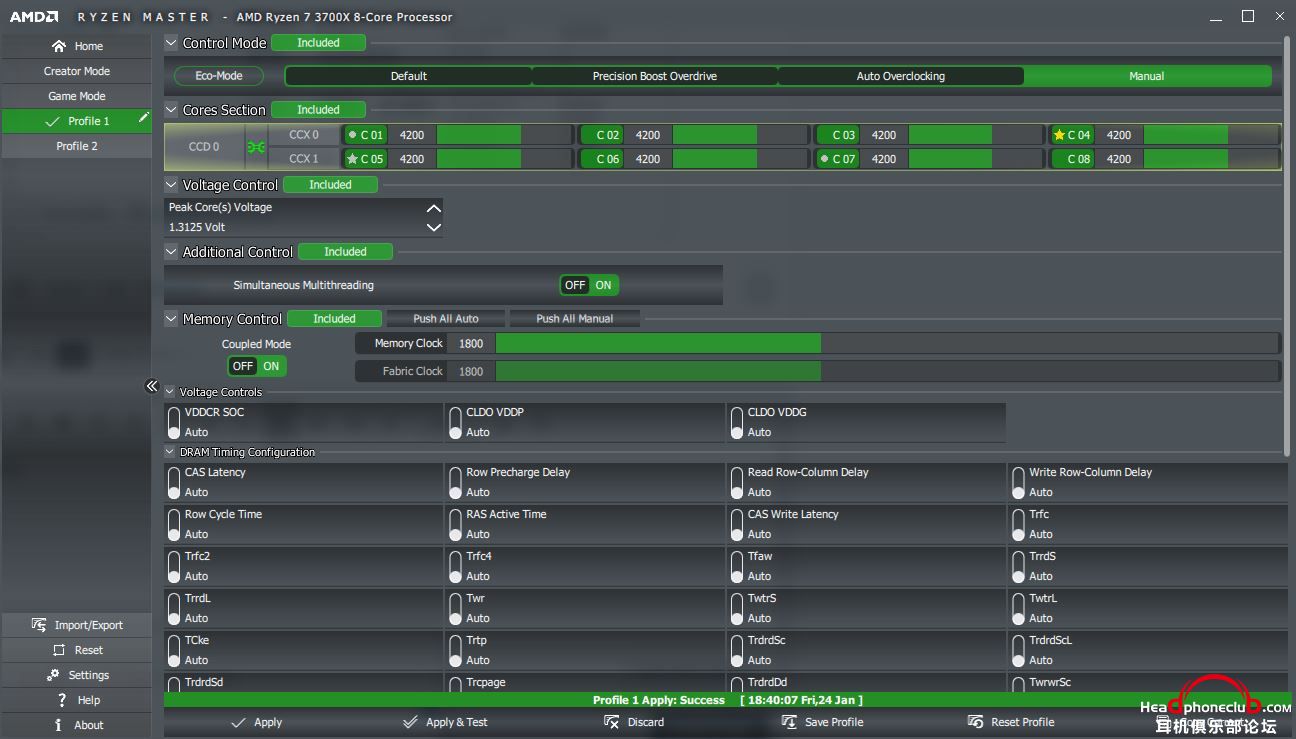Collapse the Additional Control section
The width and height of the screenshot is (1296, 739).
[171, 252]
